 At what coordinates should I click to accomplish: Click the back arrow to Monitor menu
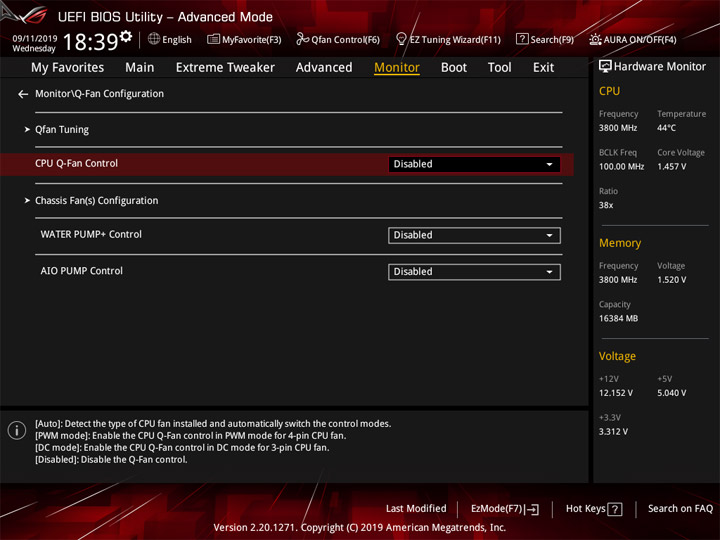pos(23,94)
